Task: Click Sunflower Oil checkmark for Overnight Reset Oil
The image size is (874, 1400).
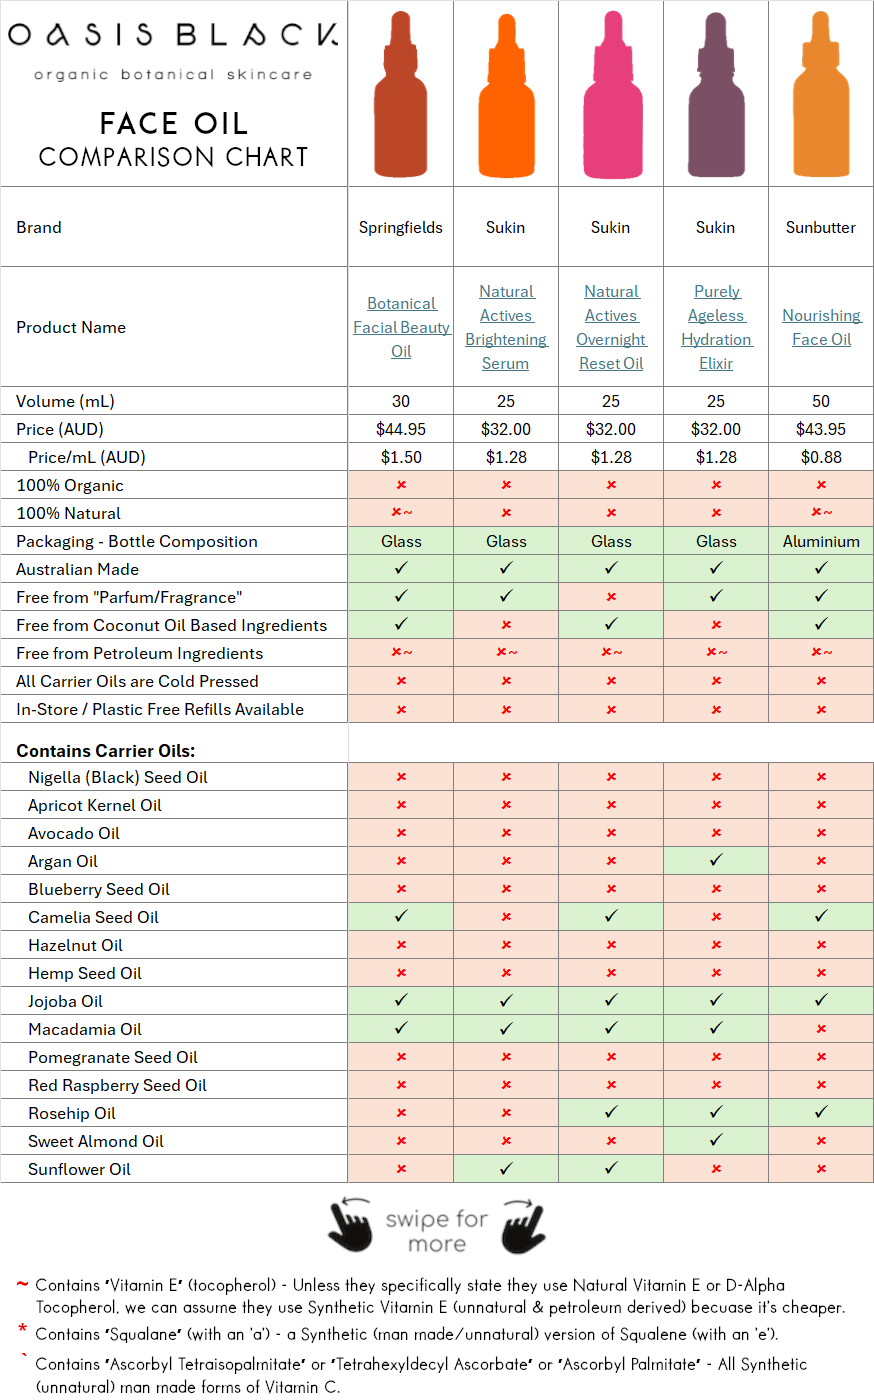Action: click(611, 1168)
